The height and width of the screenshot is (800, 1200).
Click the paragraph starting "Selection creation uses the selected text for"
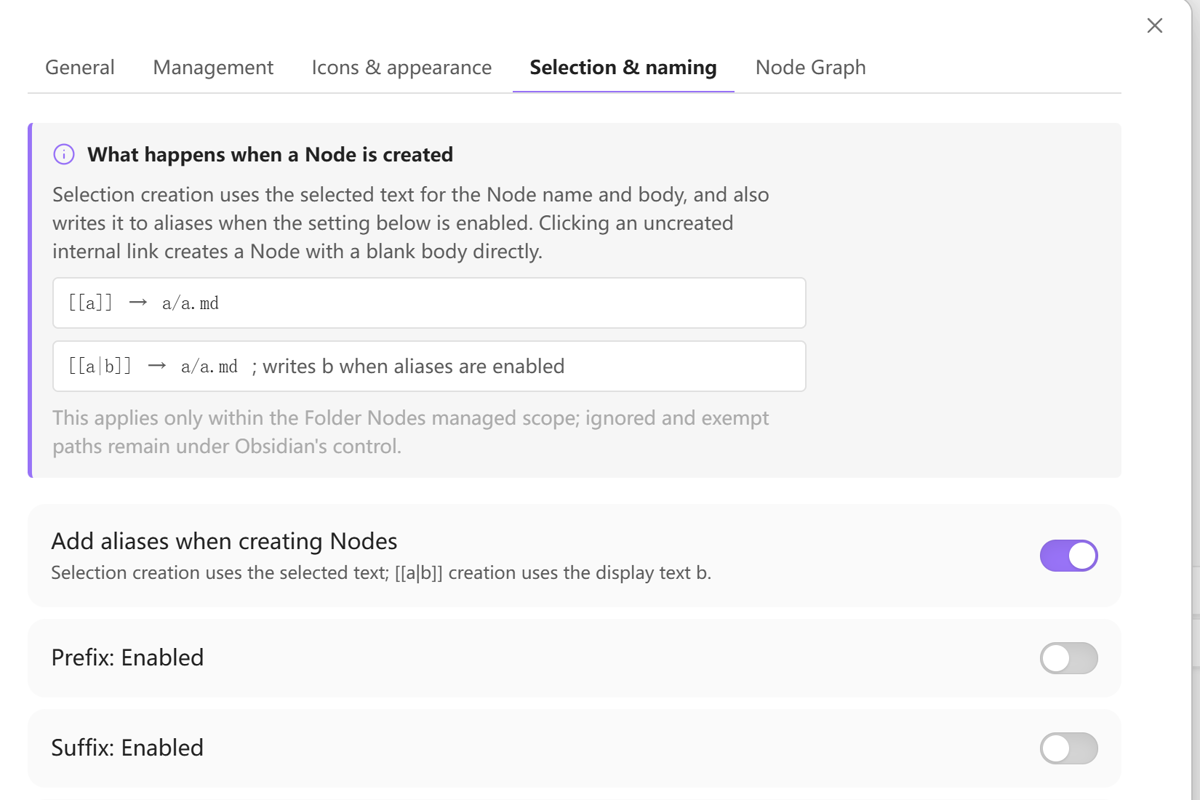[411, 223]
